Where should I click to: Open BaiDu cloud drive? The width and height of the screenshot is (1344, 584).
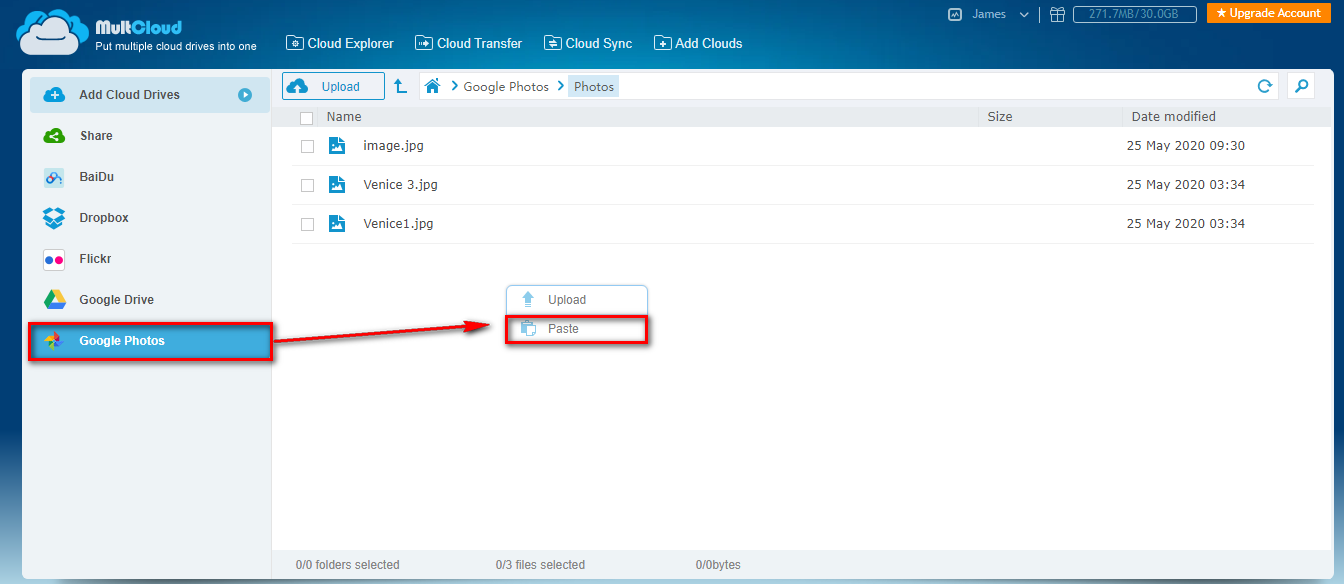point(150,177)
